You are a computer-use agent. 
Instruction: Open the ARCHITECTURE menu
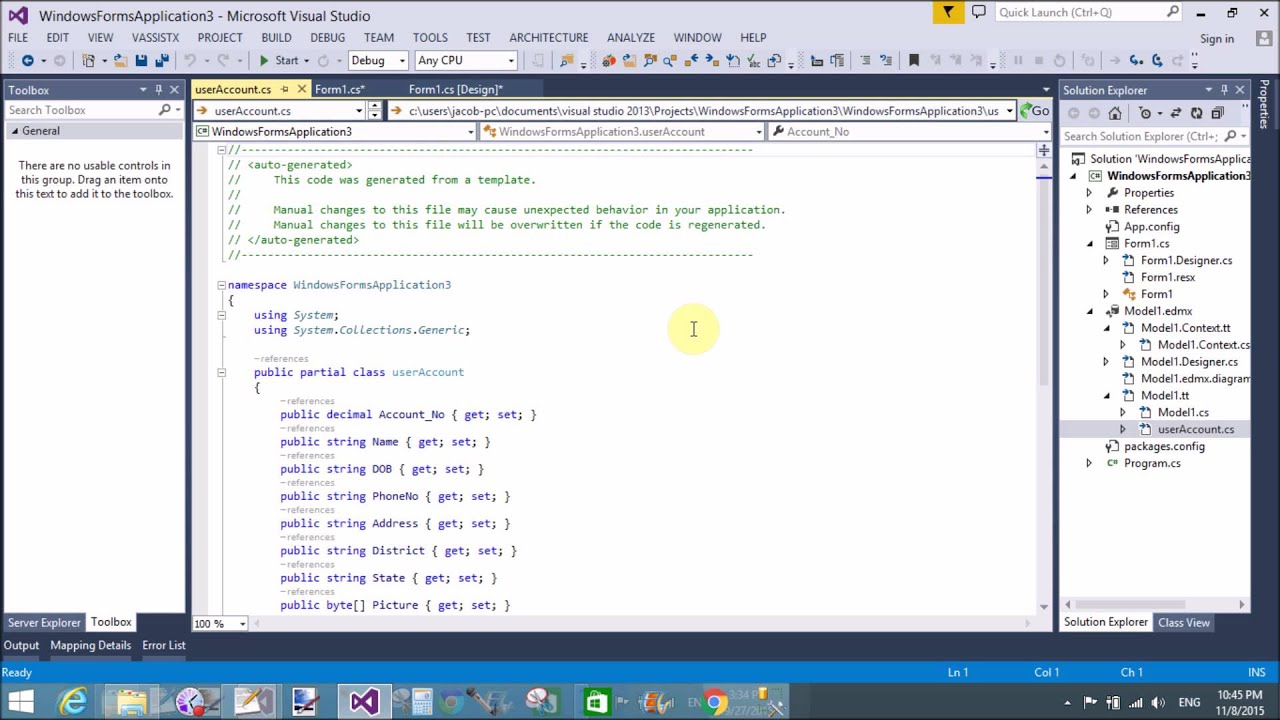coord(548,37)
